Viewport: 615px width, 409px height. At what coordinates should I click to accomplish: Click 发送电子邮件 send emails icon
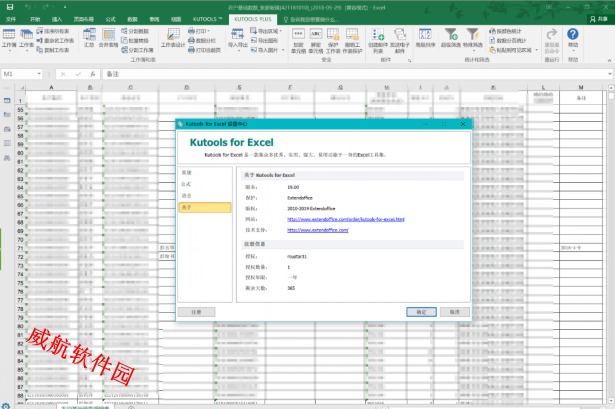[400, 42]
